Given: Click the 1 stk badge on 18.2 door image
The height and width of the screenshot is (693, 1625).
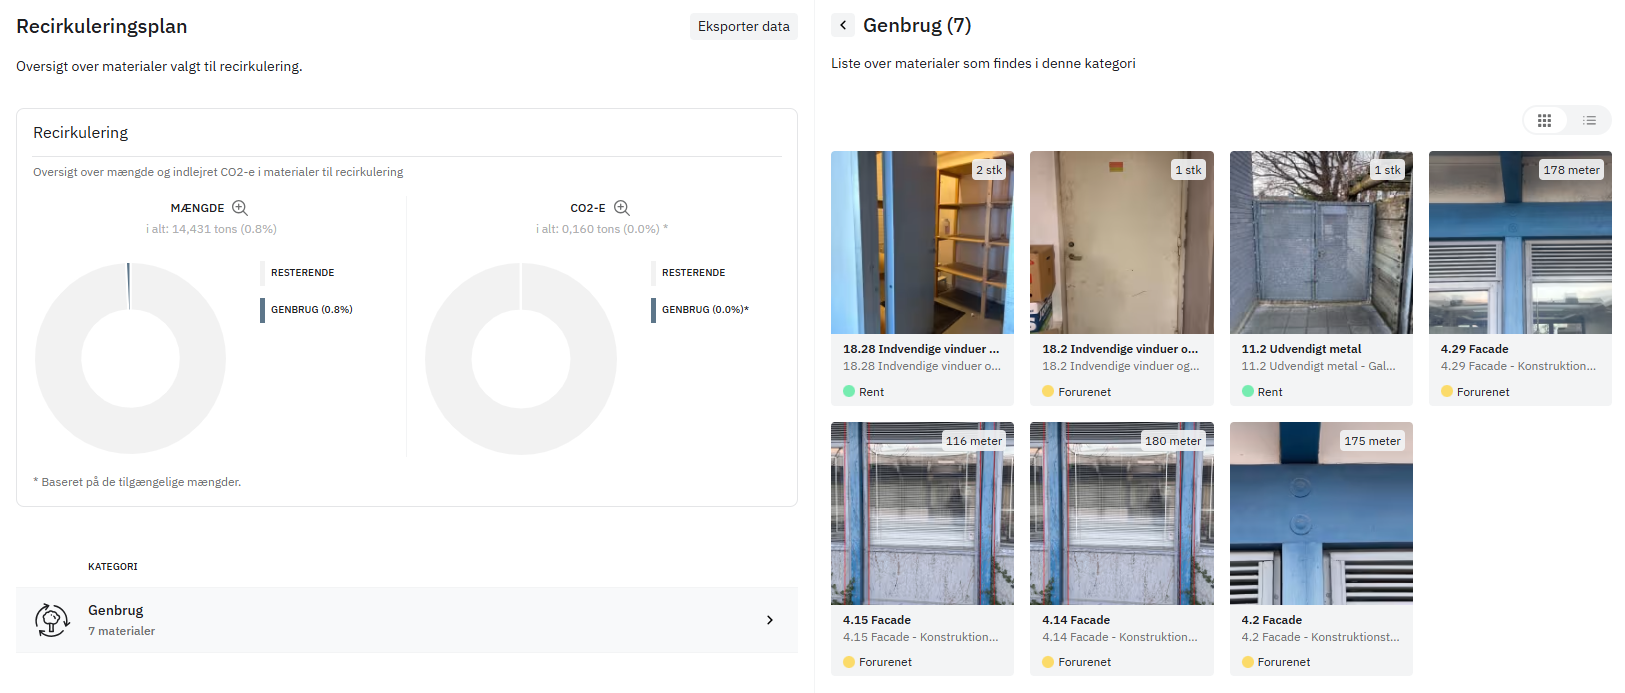Looking at the screenshot, I should 1188,170.
